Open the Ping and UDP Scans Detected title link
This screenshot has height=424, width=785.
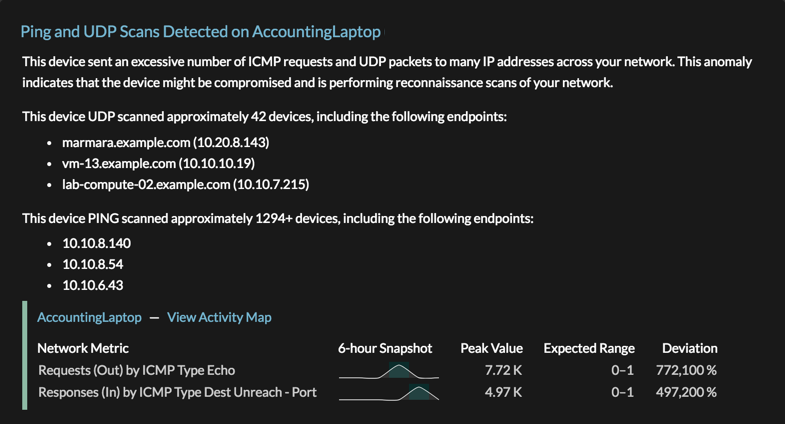201,32
